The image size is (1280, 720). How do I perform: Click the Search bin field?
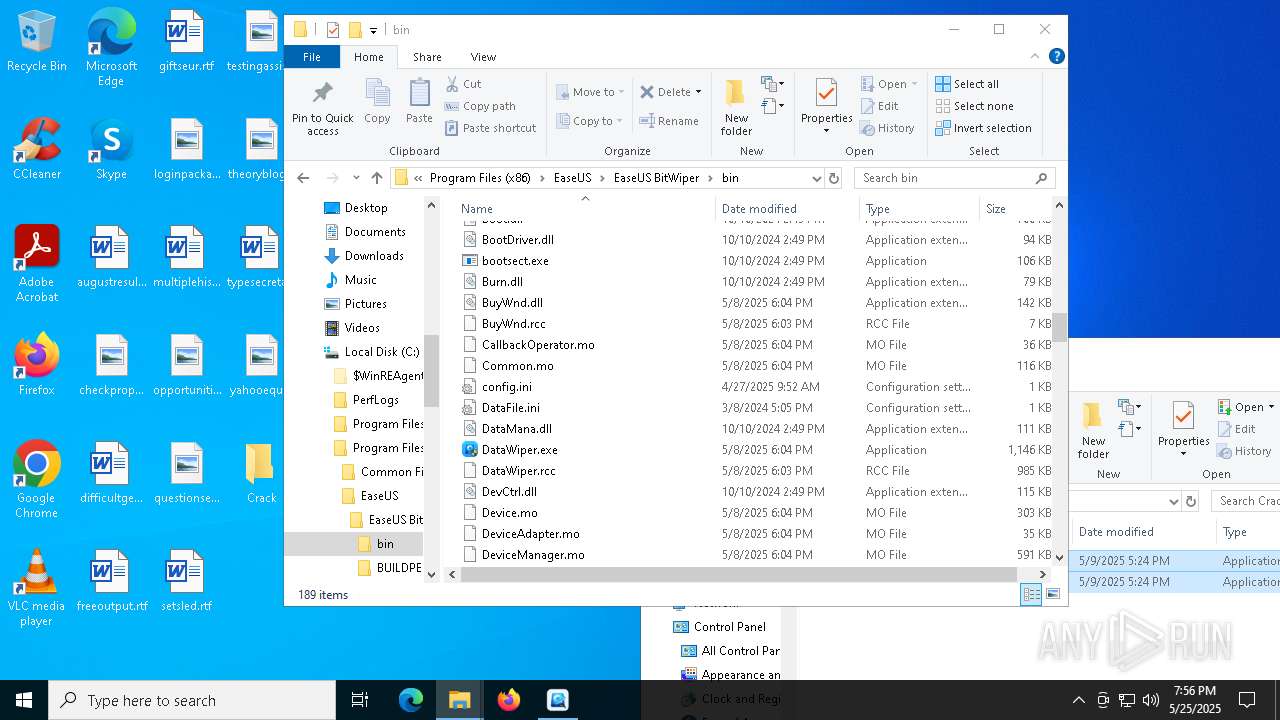point(954,178)
